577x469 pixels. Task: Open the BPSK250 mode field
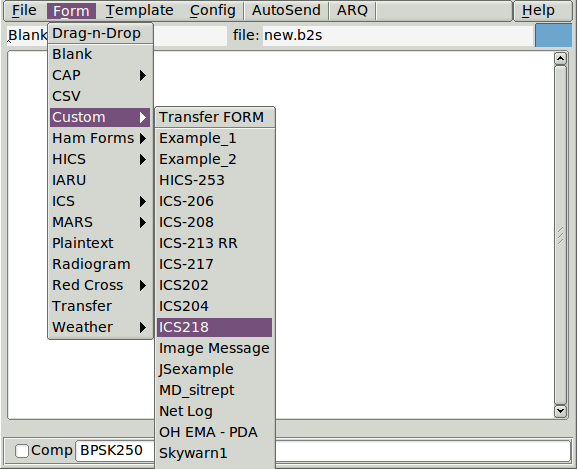[115, 451]
